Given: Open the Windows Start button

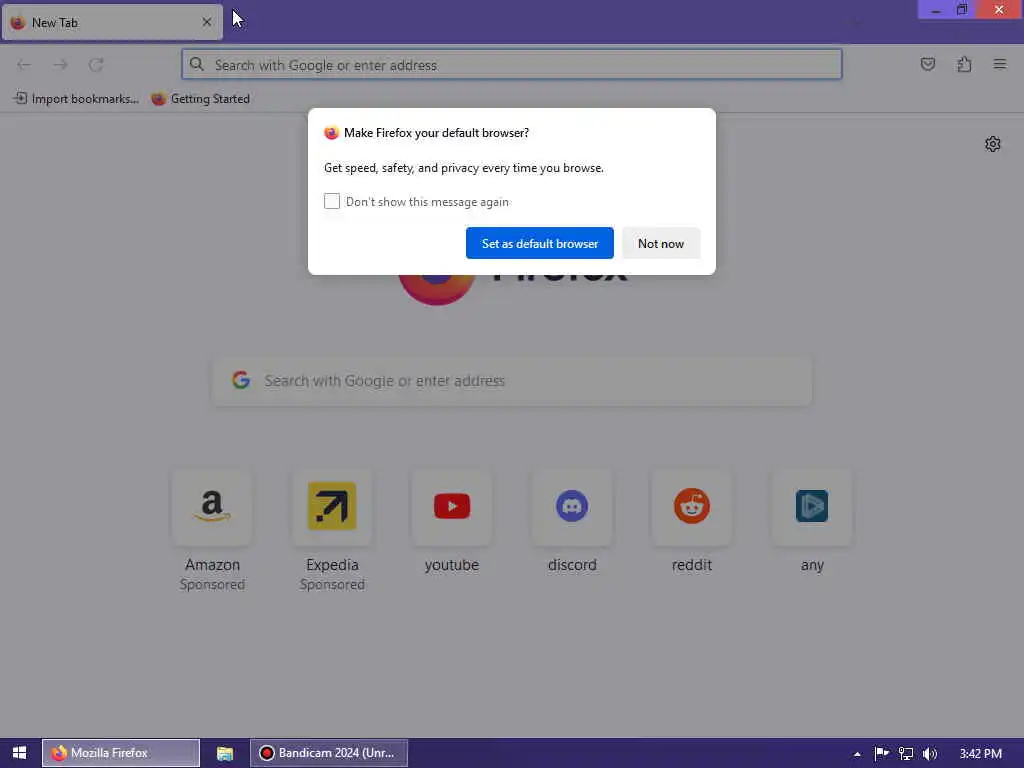Looking at the screenshot, I should click(x=20, y=753).
